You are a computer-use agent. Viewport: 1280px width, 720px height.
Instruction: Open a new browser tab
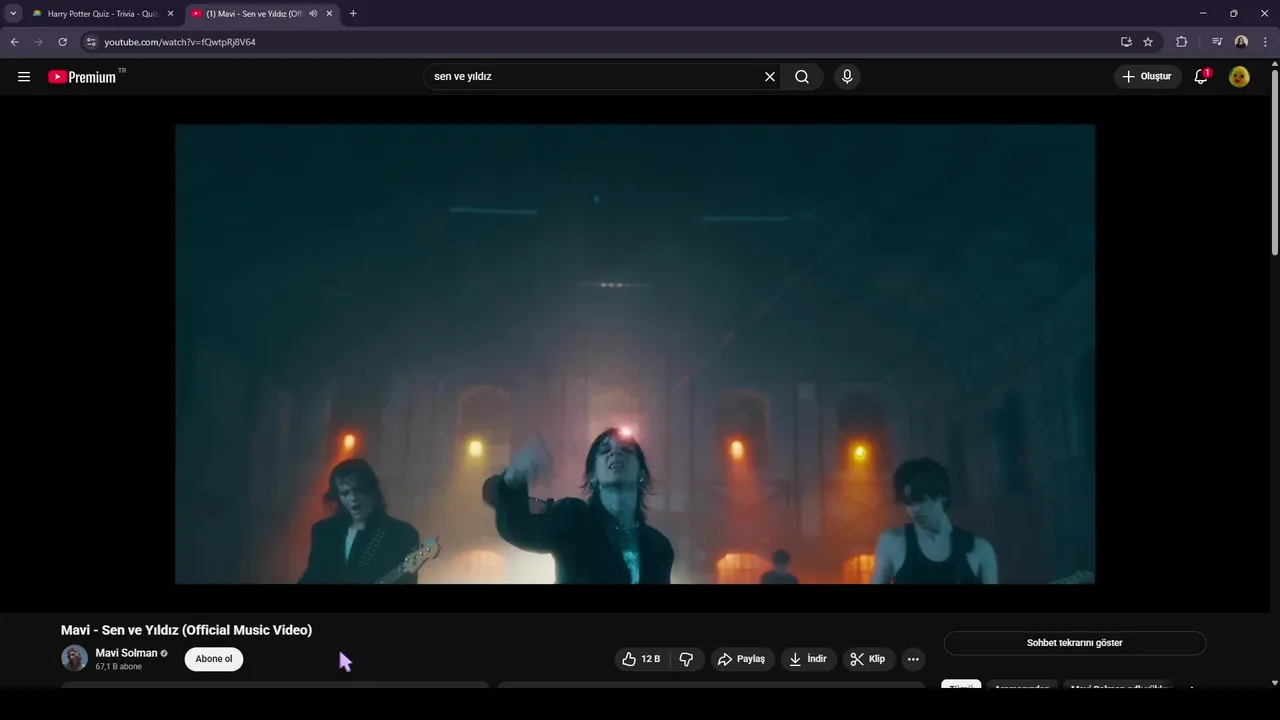click(353, 14)
